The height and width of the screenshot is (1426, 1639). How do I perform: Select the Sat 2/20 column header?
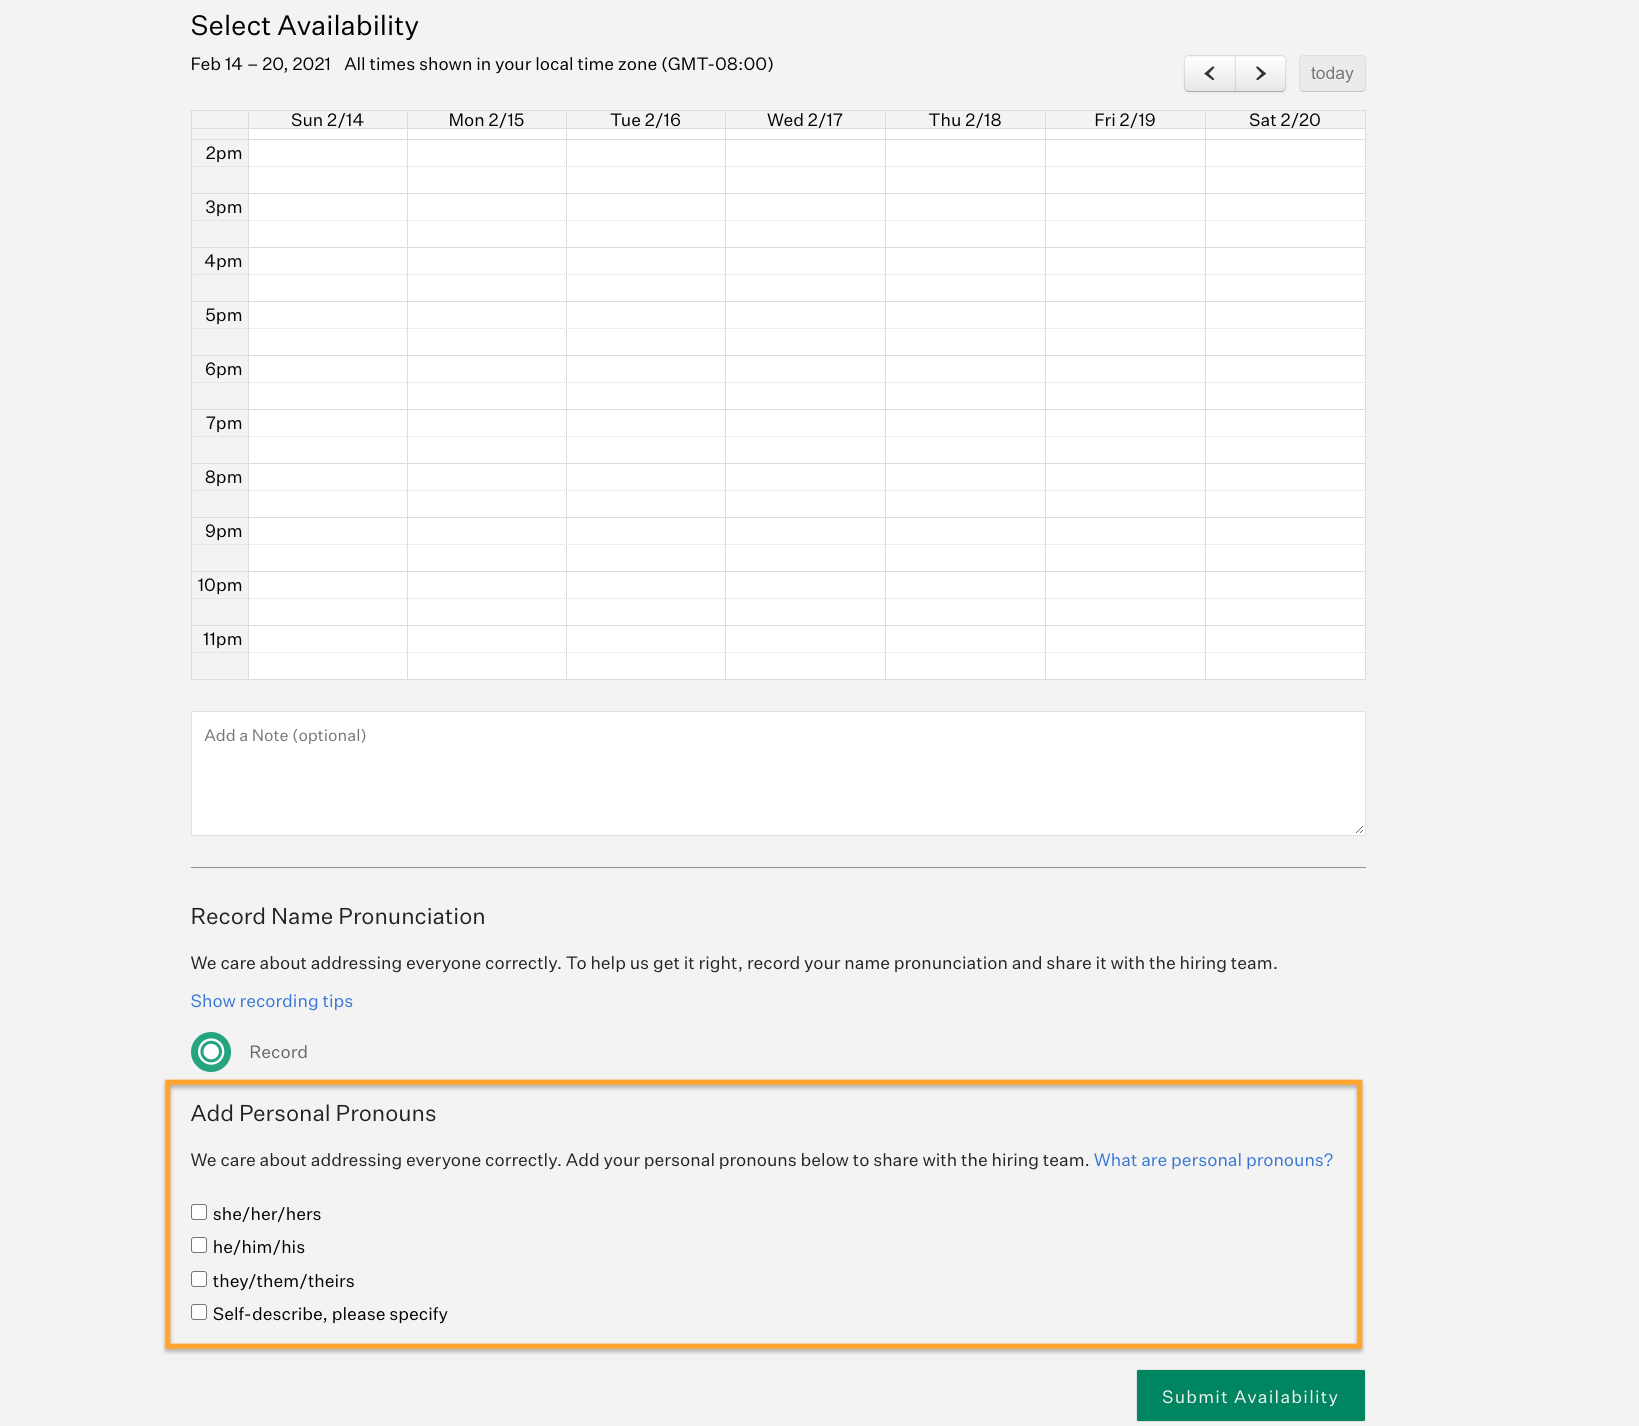coord(1285,120)
